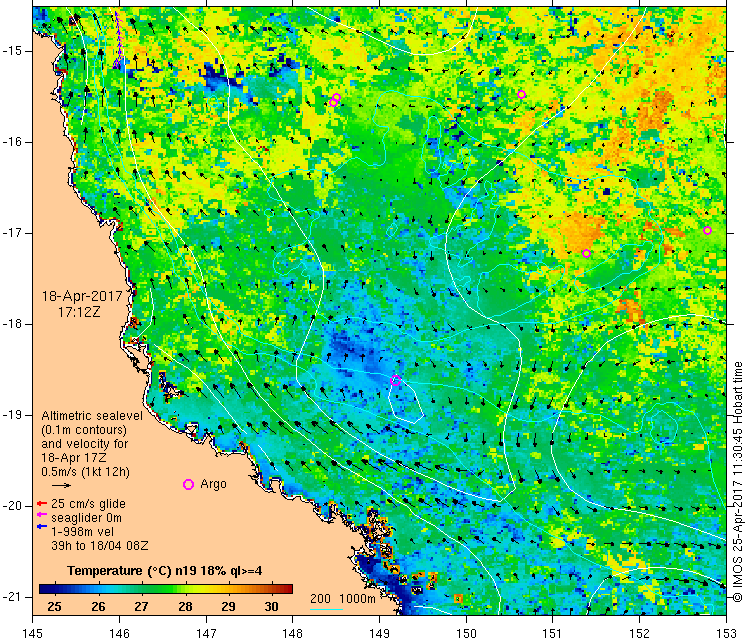This screenshot has height=640, width=750.
Task: Click the '(0.1m contours)' text
Action: [84, 430]
